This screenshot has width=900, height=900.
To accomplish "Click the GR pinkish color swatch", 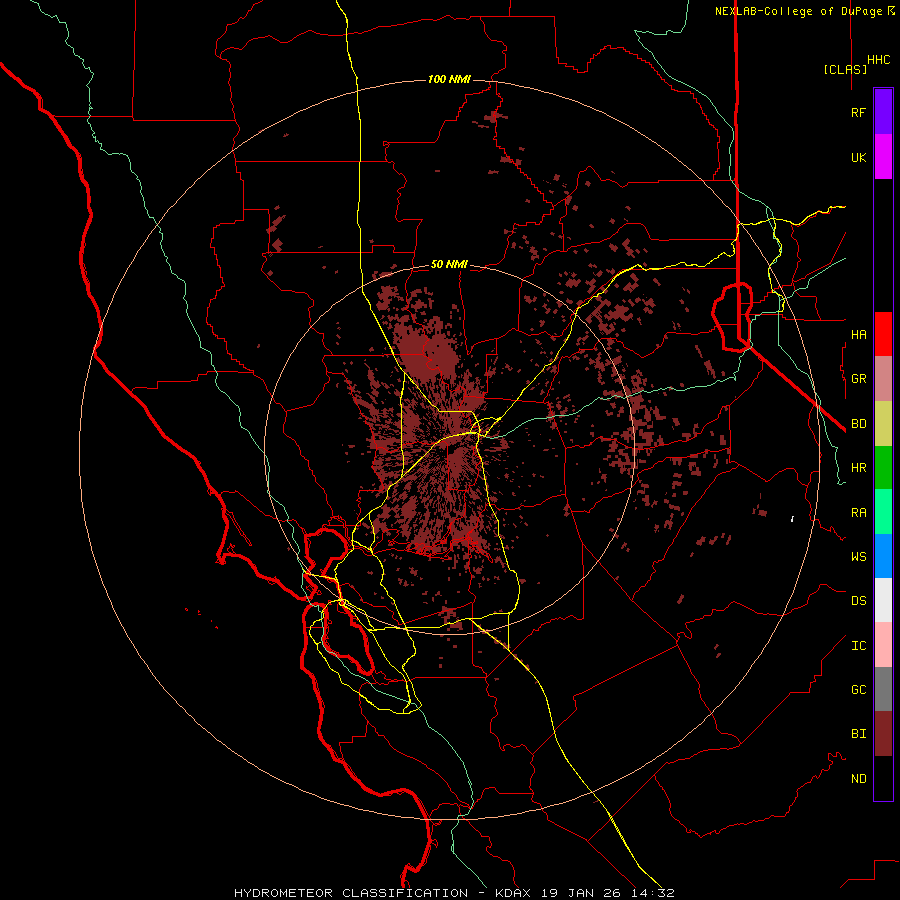I will click(883, 379).
